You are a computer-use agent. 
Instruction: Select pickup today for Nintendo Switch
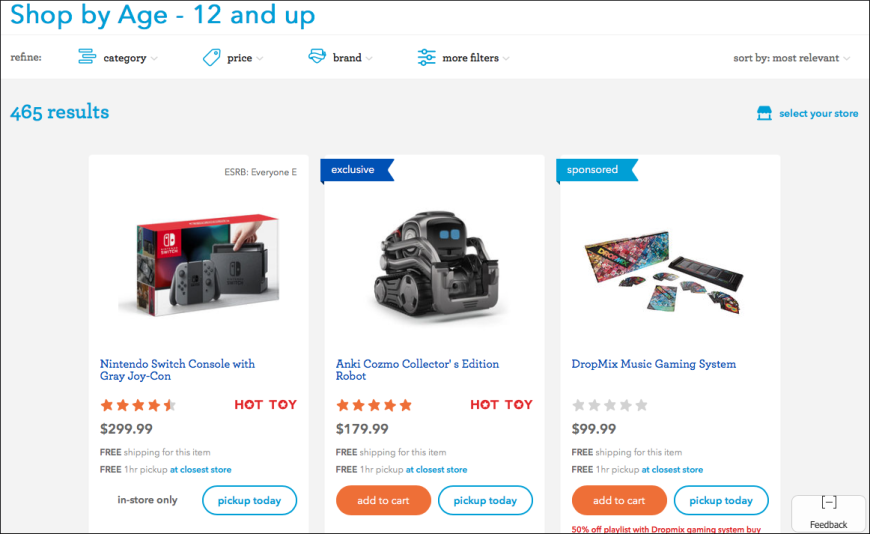(x=250, y=500)
